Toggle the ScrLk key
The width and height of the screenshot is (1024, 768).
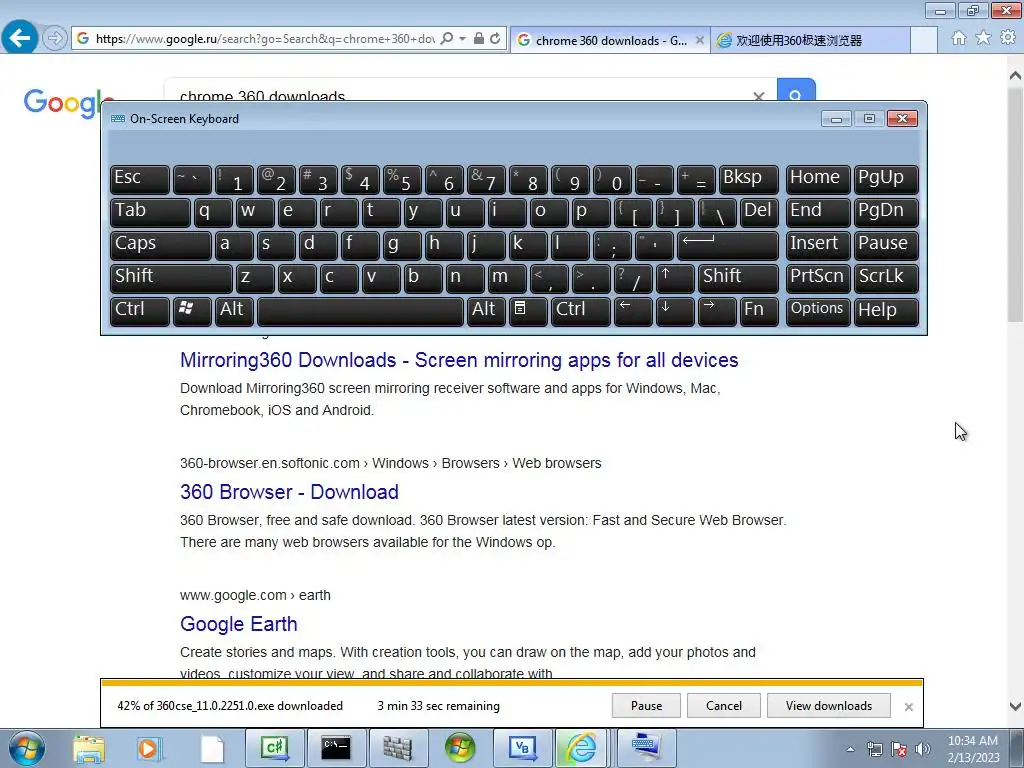coord(886,278)
